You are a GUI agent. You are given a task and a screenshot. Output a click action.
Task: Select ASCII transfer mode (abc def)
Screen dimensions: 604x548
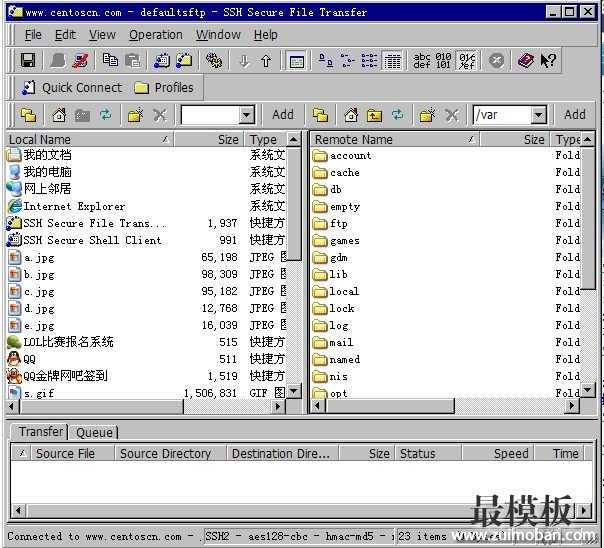click(x=421, y=60)
